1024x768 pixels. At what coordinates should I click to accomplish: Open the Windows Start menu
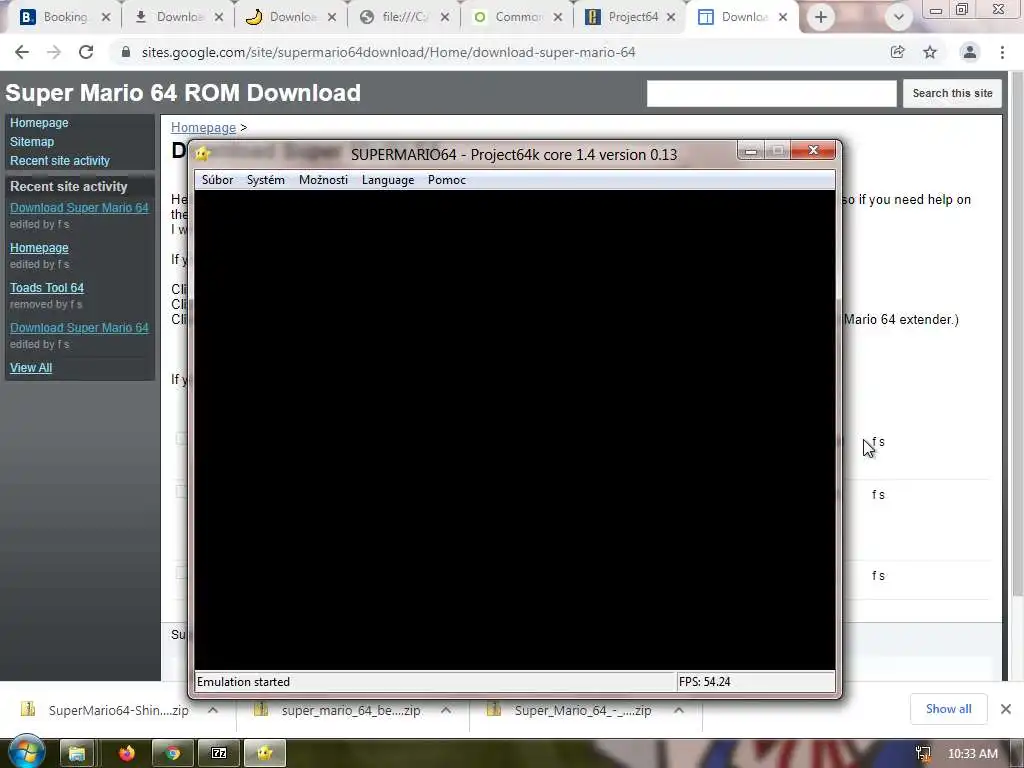(x=26, y=751)
